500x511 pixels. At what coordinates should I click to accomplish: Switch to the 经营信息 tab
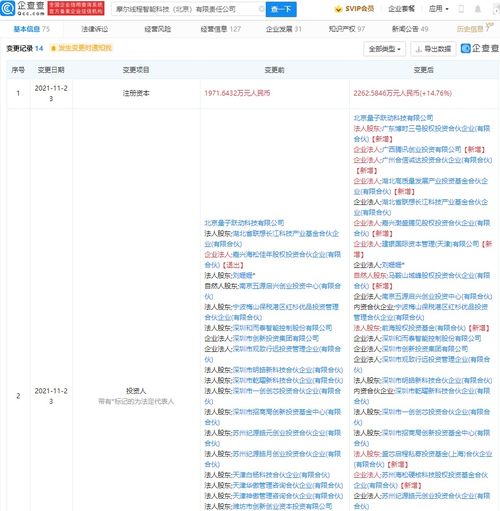pos(221,29)
